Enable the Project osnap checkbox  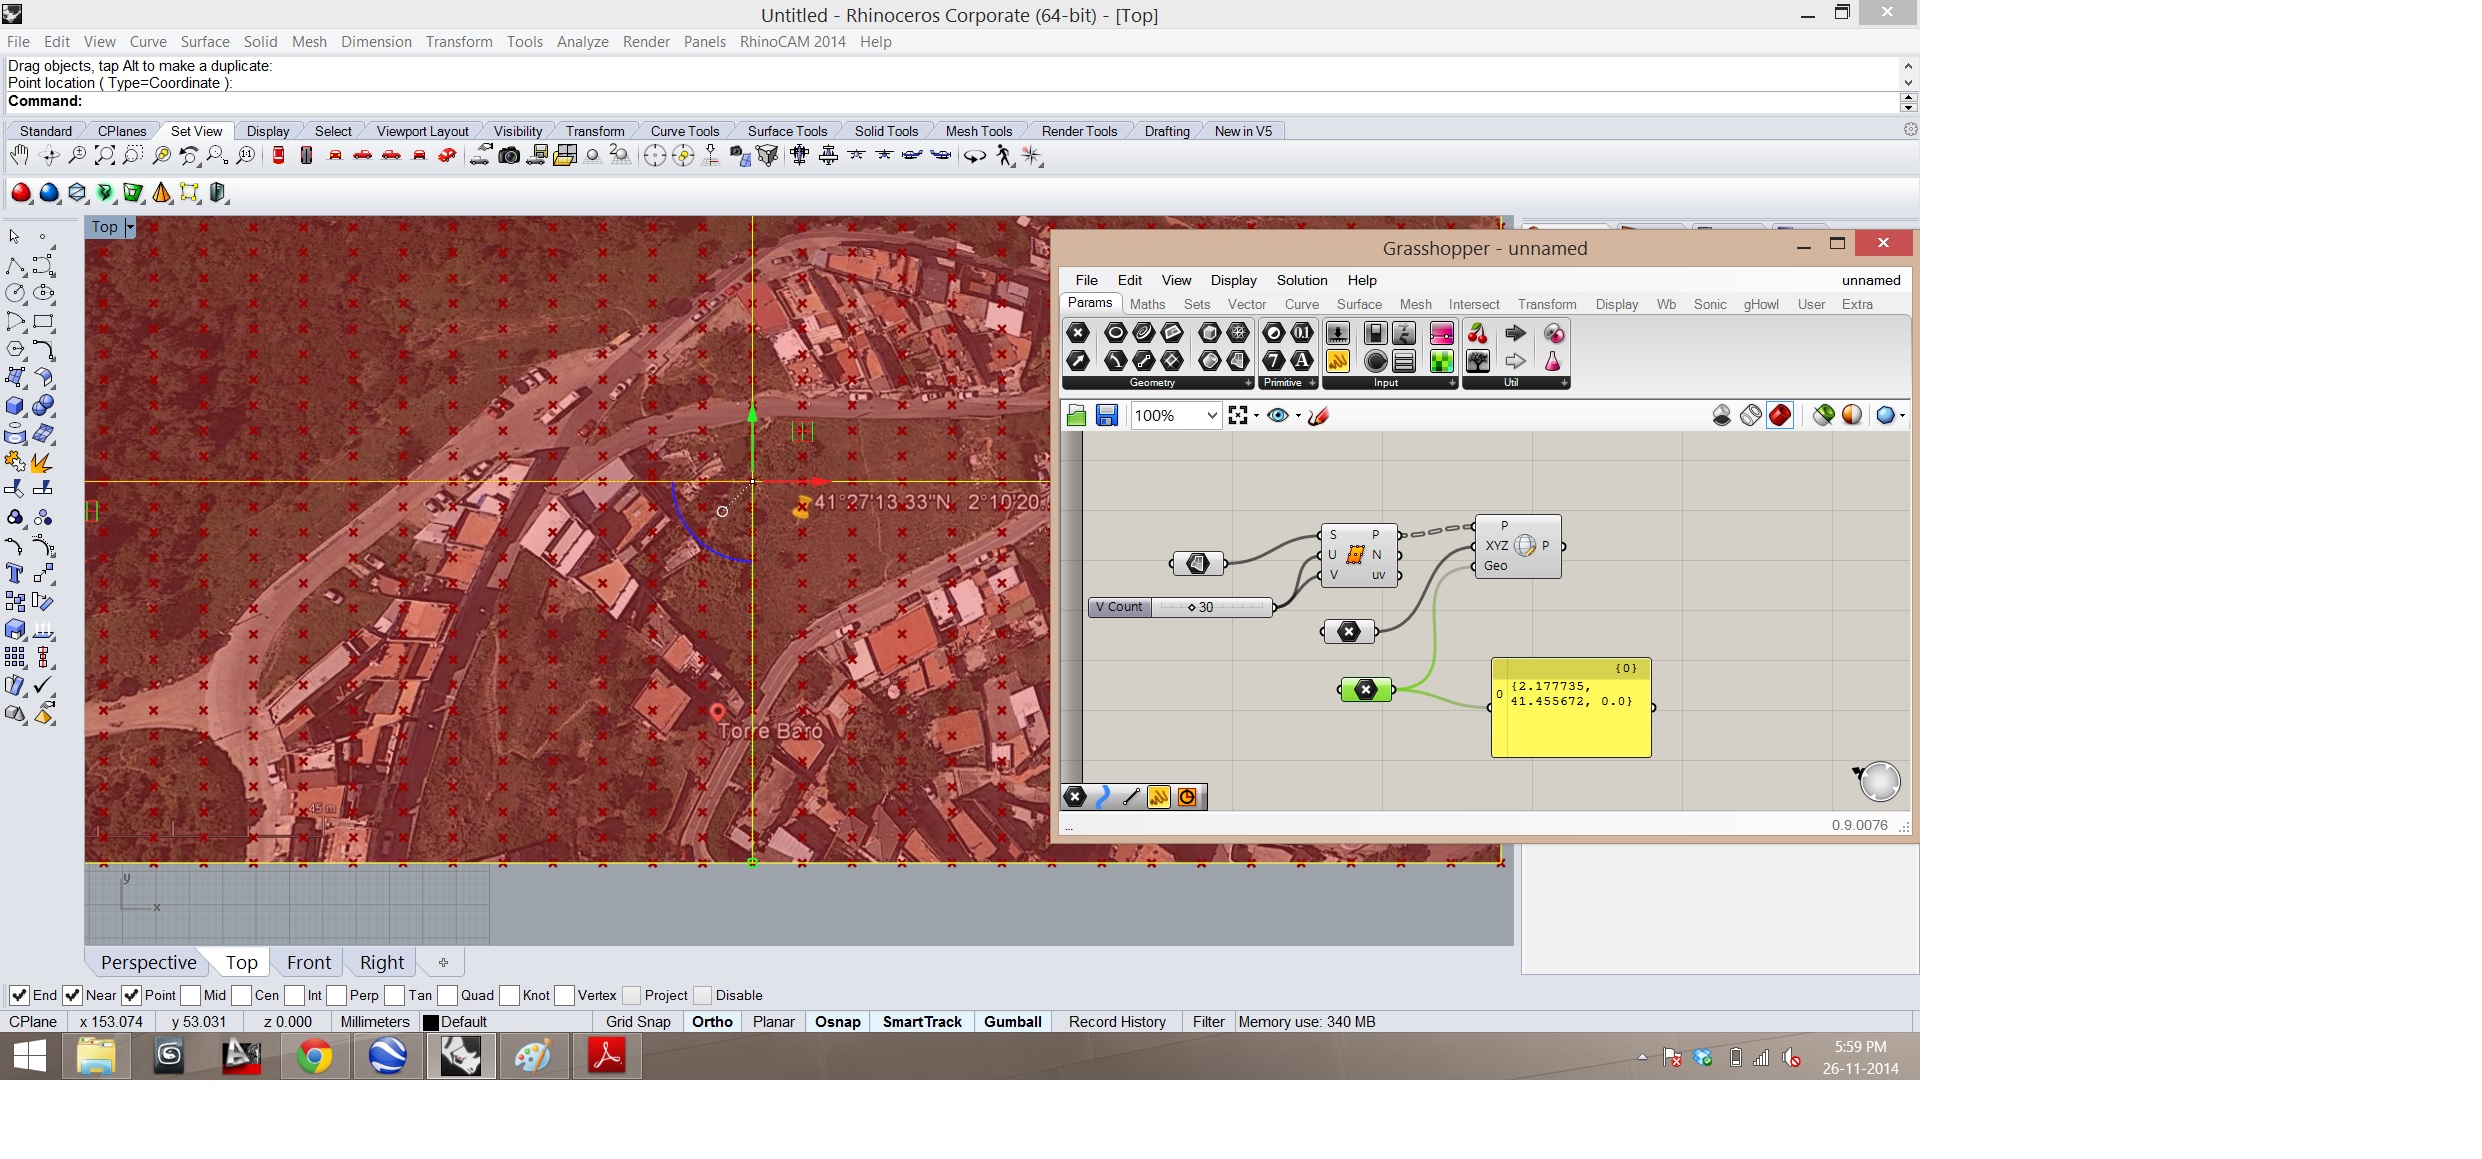(632, 995)
